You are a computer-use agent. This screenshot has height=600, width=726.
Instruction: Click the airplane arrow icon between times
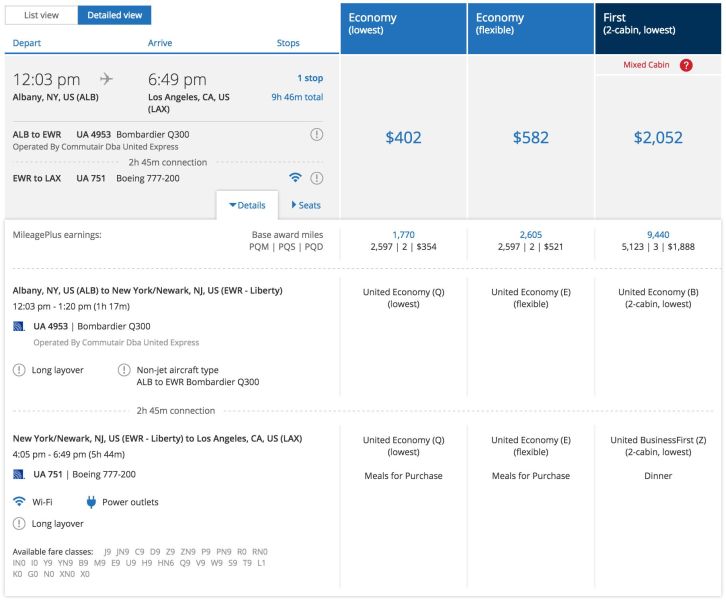click(x=106, y=79)
